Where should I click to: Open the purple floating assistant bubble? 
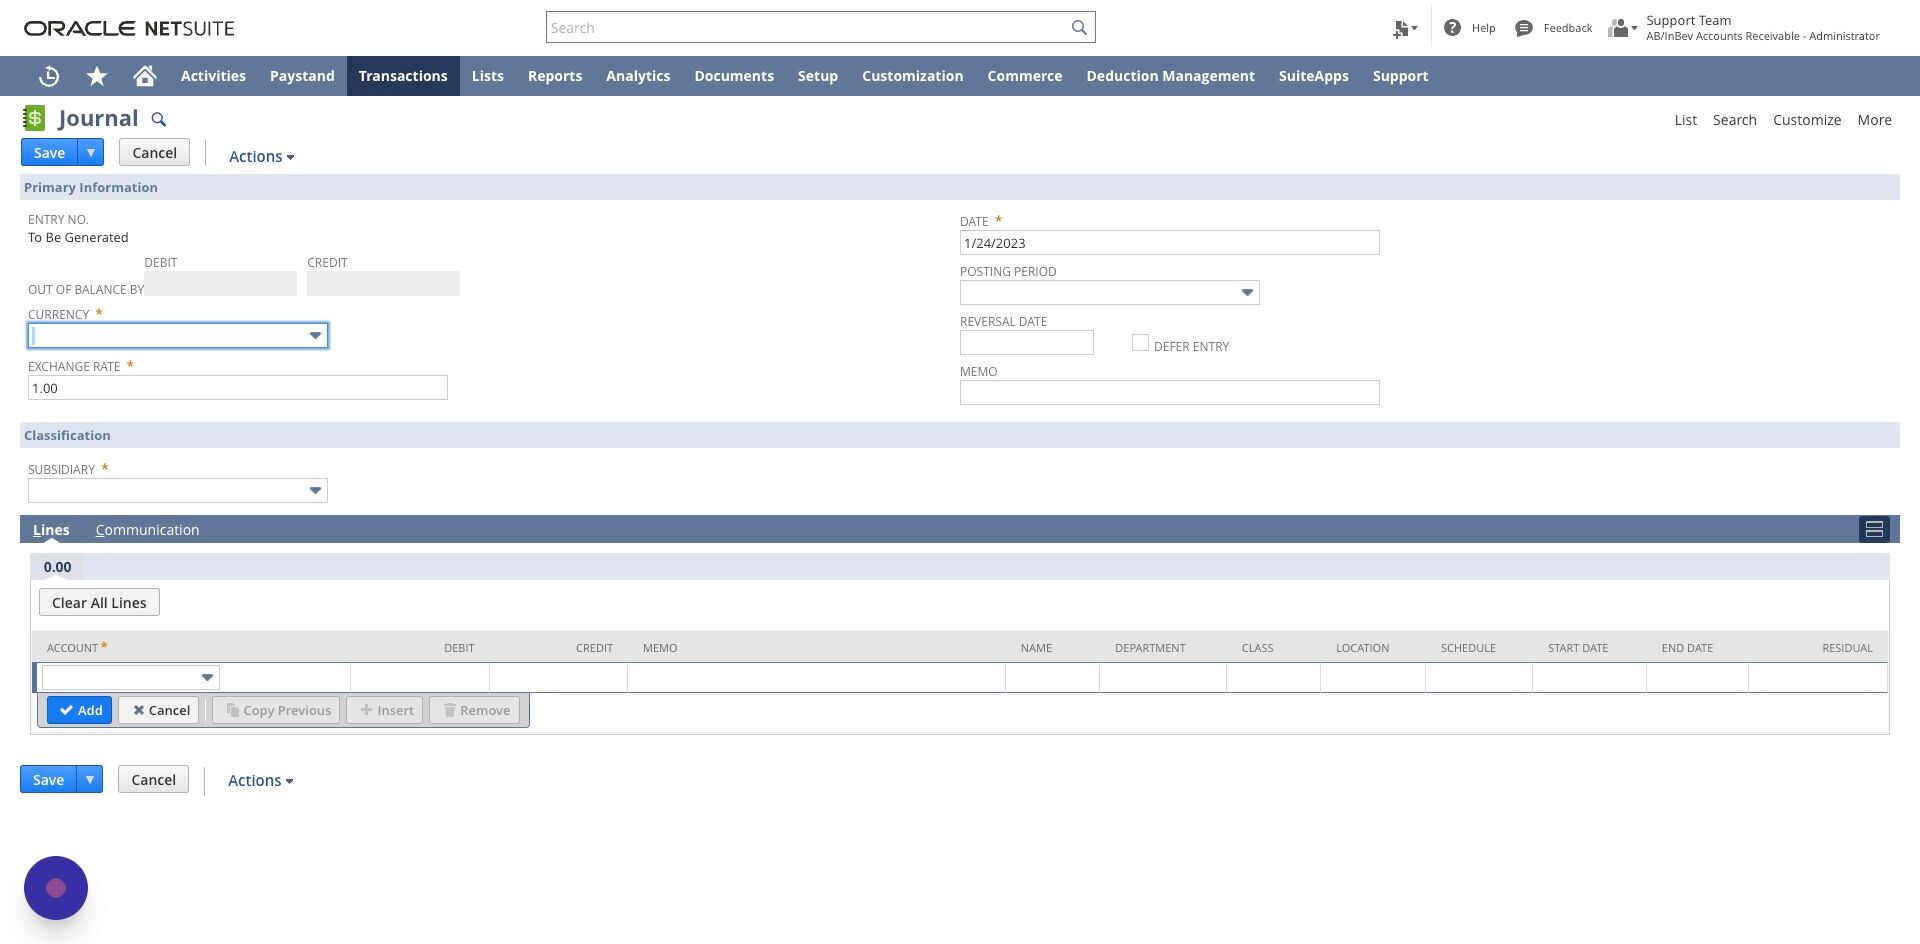[x=56, y=888]
